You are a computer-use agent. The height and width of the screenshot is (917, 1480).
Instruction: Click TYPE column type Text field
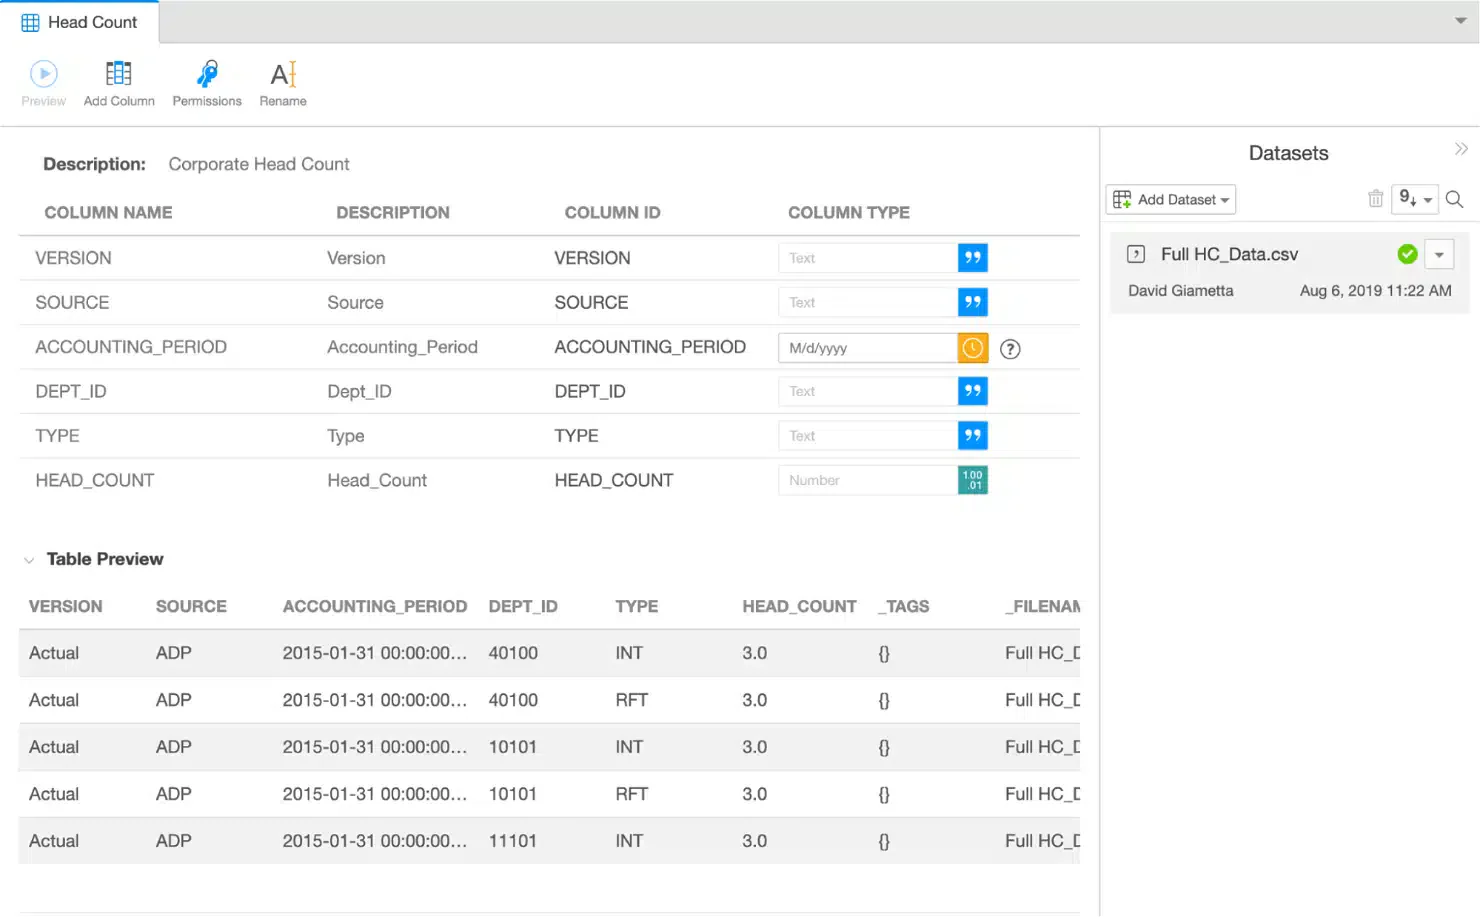[868, 436]
